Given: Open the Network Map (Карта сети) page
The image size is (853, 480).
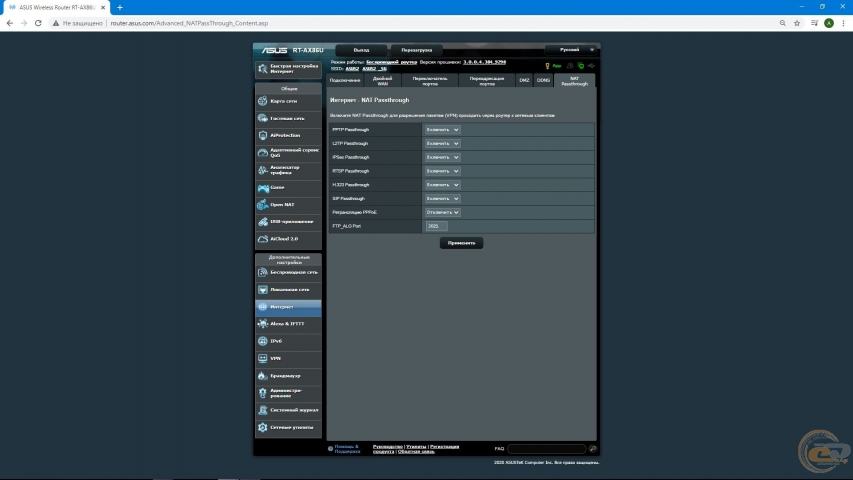Looking at the screenshot, I should click(x=288, y=101).
